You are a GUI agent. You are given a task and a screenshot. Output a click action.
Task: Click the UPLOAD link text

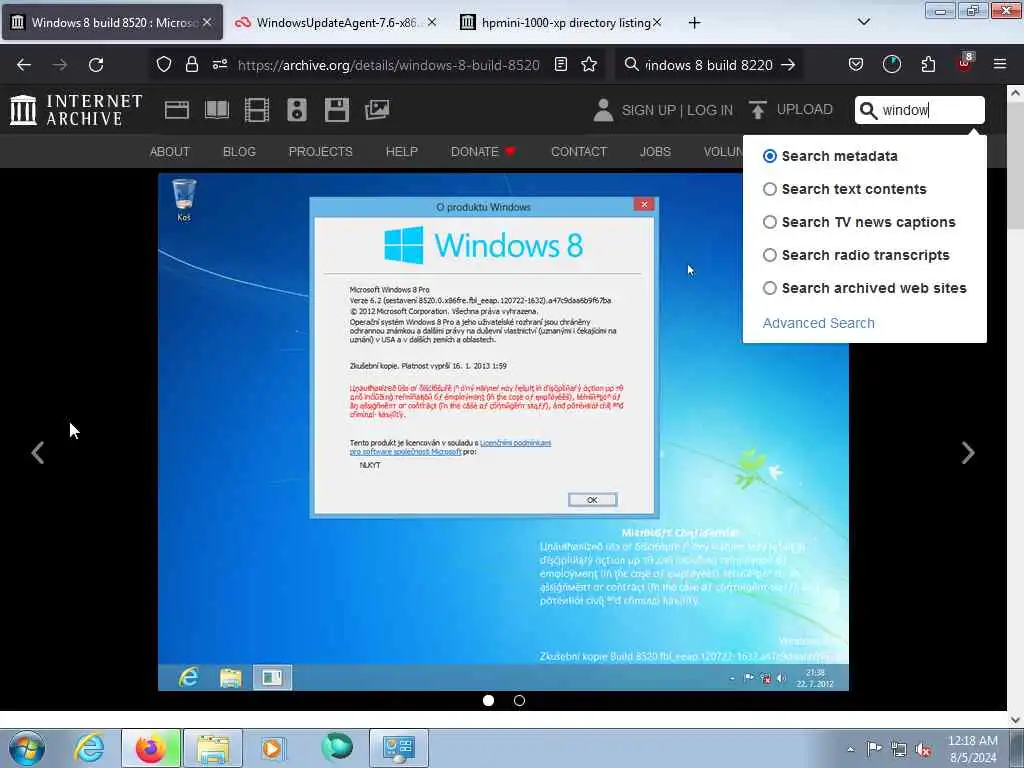[805, 110]
